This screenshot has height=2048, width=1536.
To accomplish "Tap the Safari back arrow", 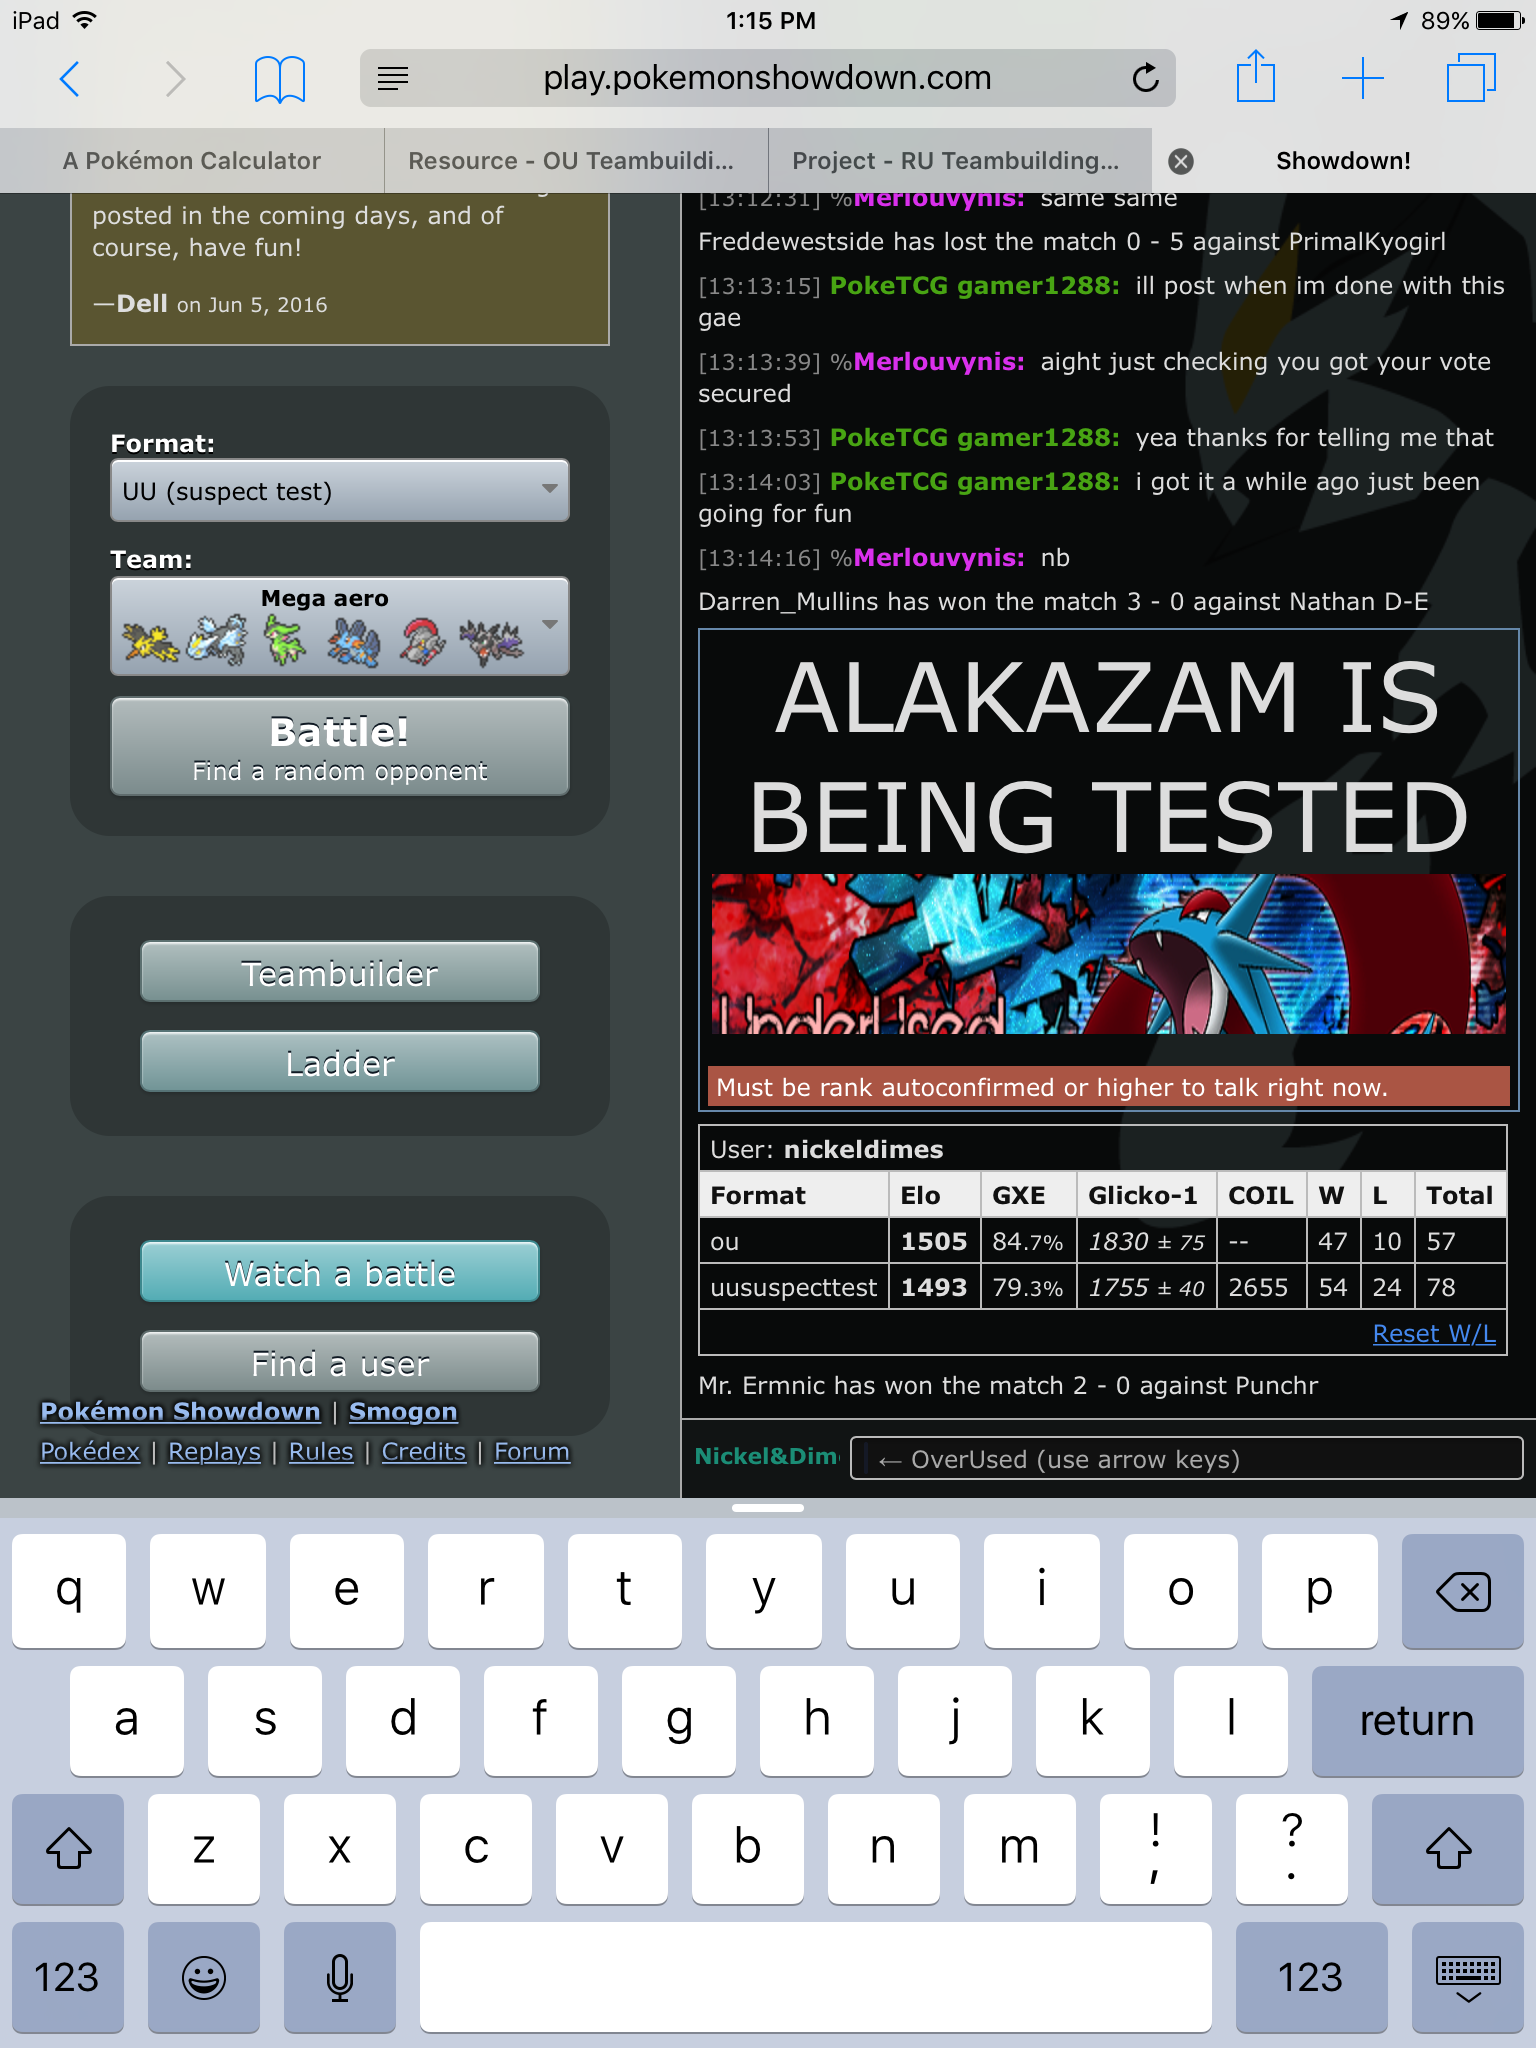I will pos(69,78).
